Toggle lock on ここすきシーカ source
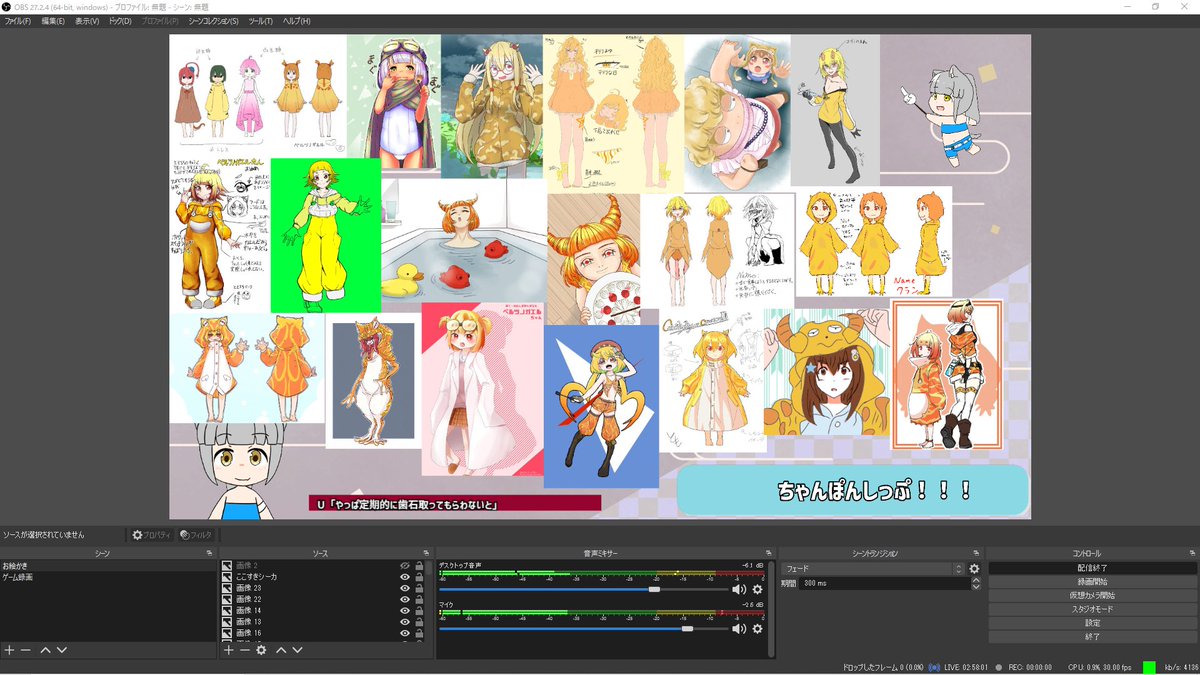Viewport: 1200px width, 675px height. pyautogui.click(x=419, y=577)
